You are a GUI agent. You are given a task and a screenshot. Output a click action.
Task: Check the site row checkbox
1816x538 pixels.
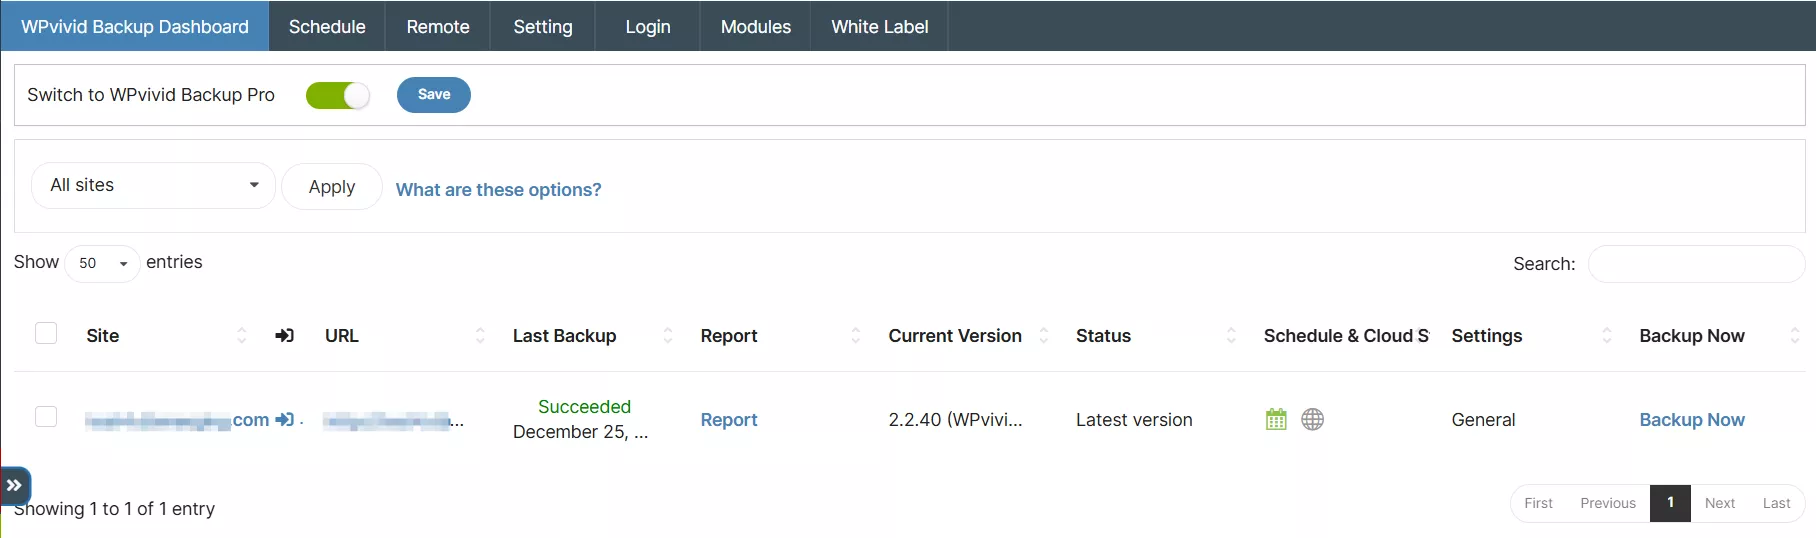(x=46, y=416)
